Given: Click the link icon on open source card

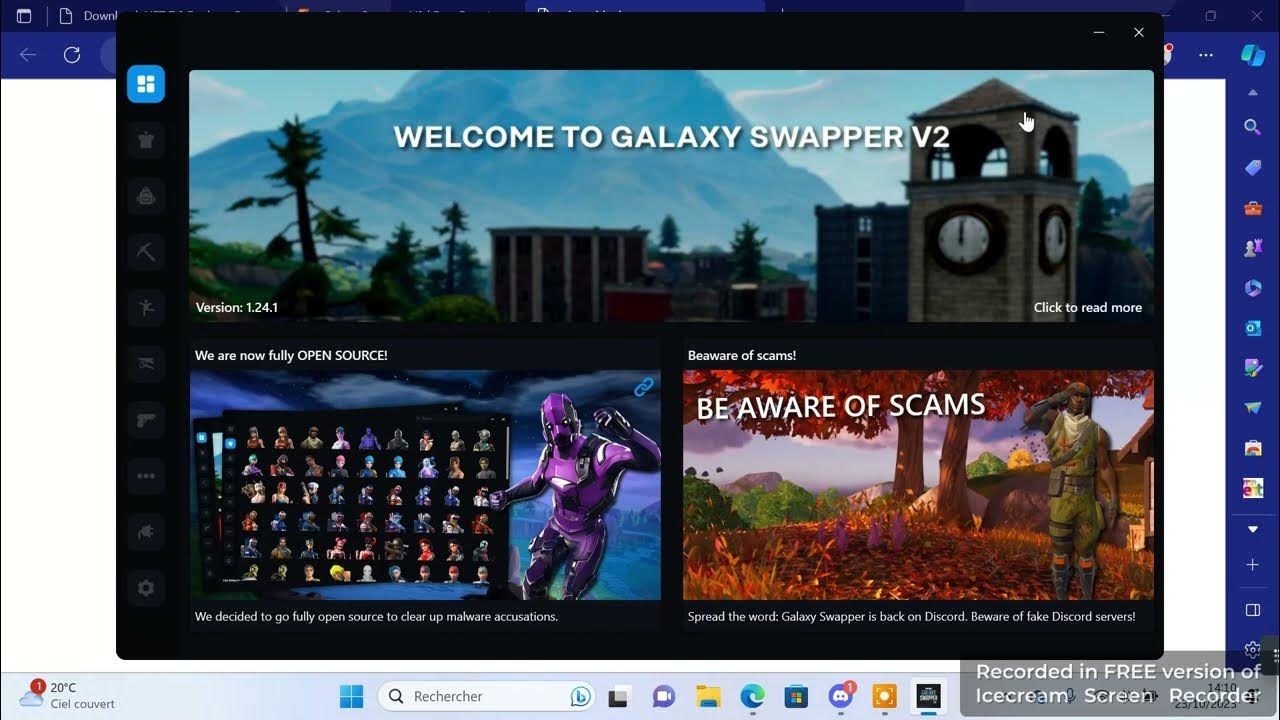Looking at the screenshot, I should pos(643,387).
